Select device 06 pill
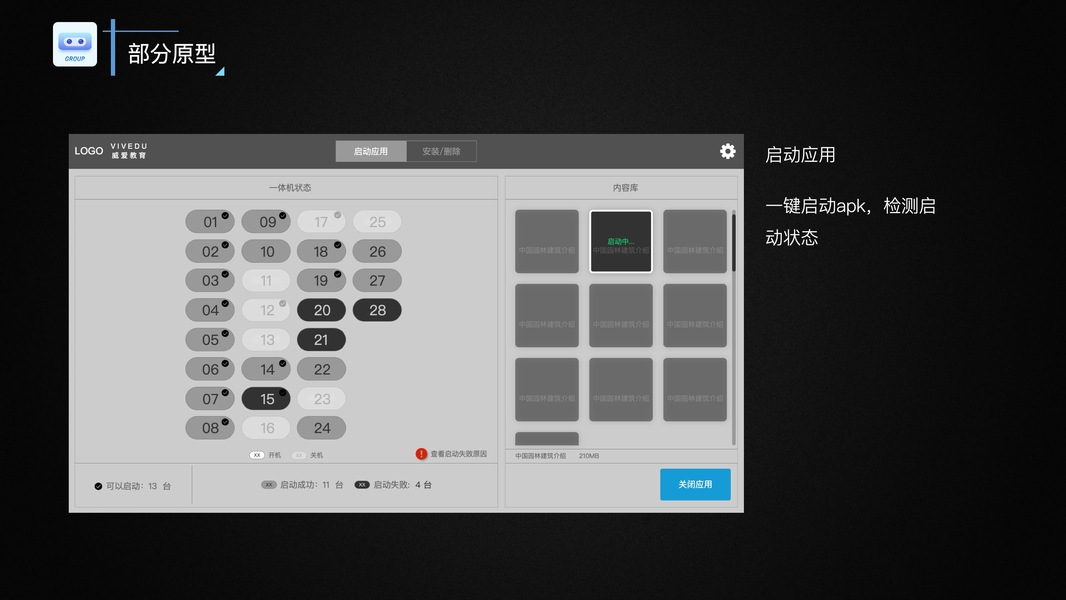This screenshot has width=1066, height=600. pyautogui.click(x=210, y=369)
